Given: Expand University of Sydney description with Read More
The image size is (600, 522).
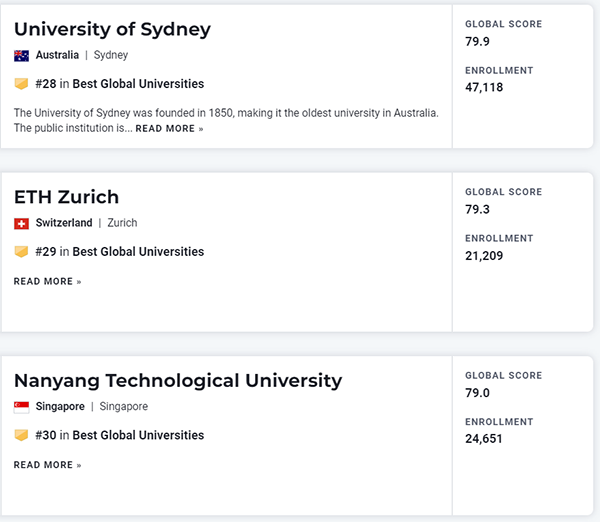Looking at the screenshot, I should pos(169,129).
